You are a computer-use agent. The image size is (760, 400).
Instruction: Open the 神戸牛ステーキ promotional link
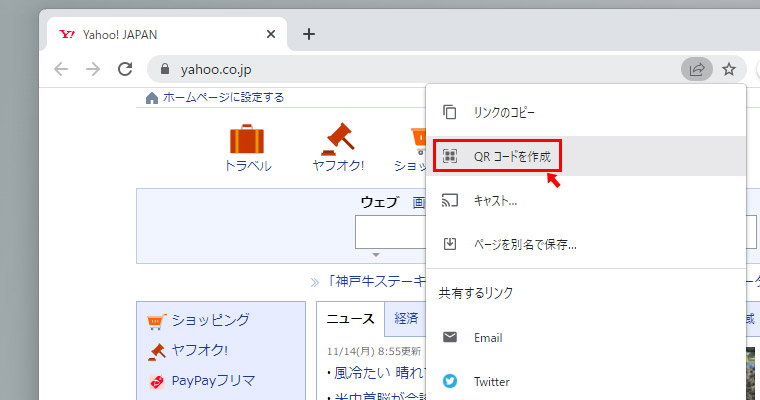click(x=376, y=281)
